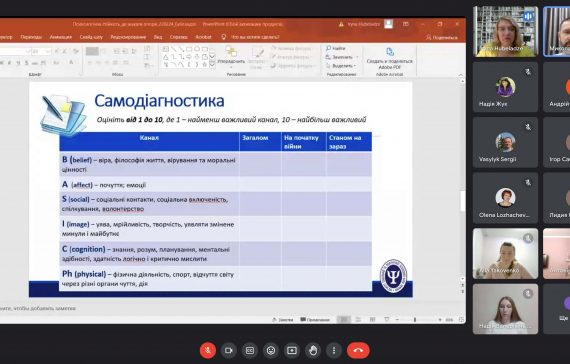Open the Acrobat ribbon tab
Screen dimensions: 570x364
(203, 37)
